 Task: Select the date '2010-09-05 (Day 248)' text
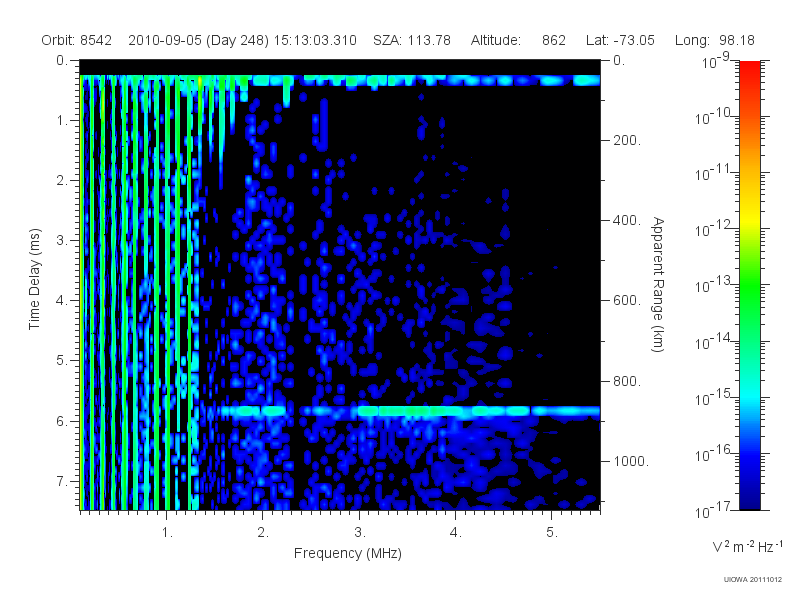click(198, 40)
